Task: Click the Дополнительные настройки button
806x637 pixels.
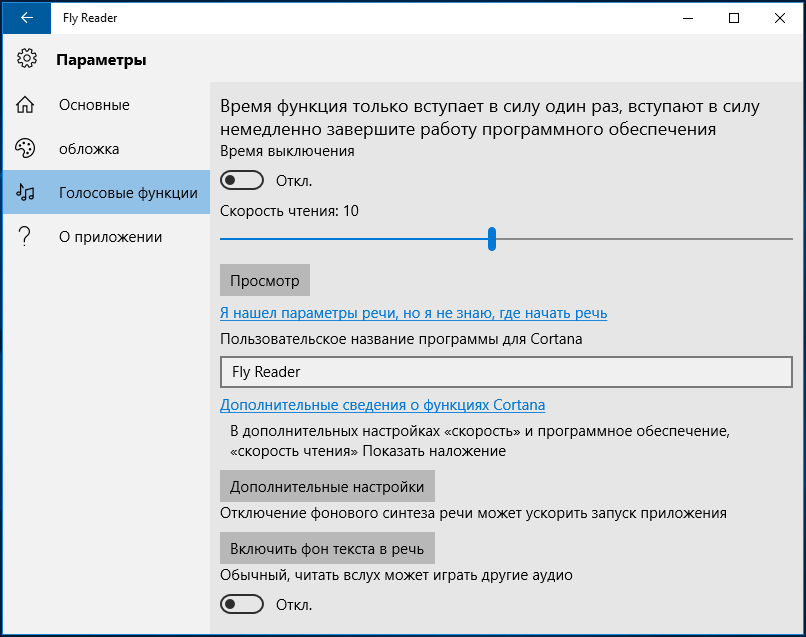Action: 327,486
